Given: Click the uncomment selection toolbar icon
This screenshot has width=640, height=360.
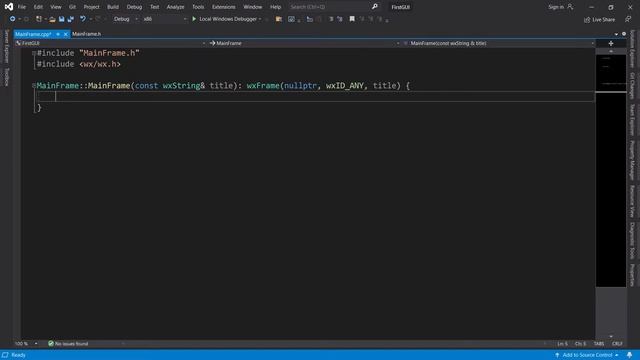Looking at the screenshot, I should (x=340, y=19).
